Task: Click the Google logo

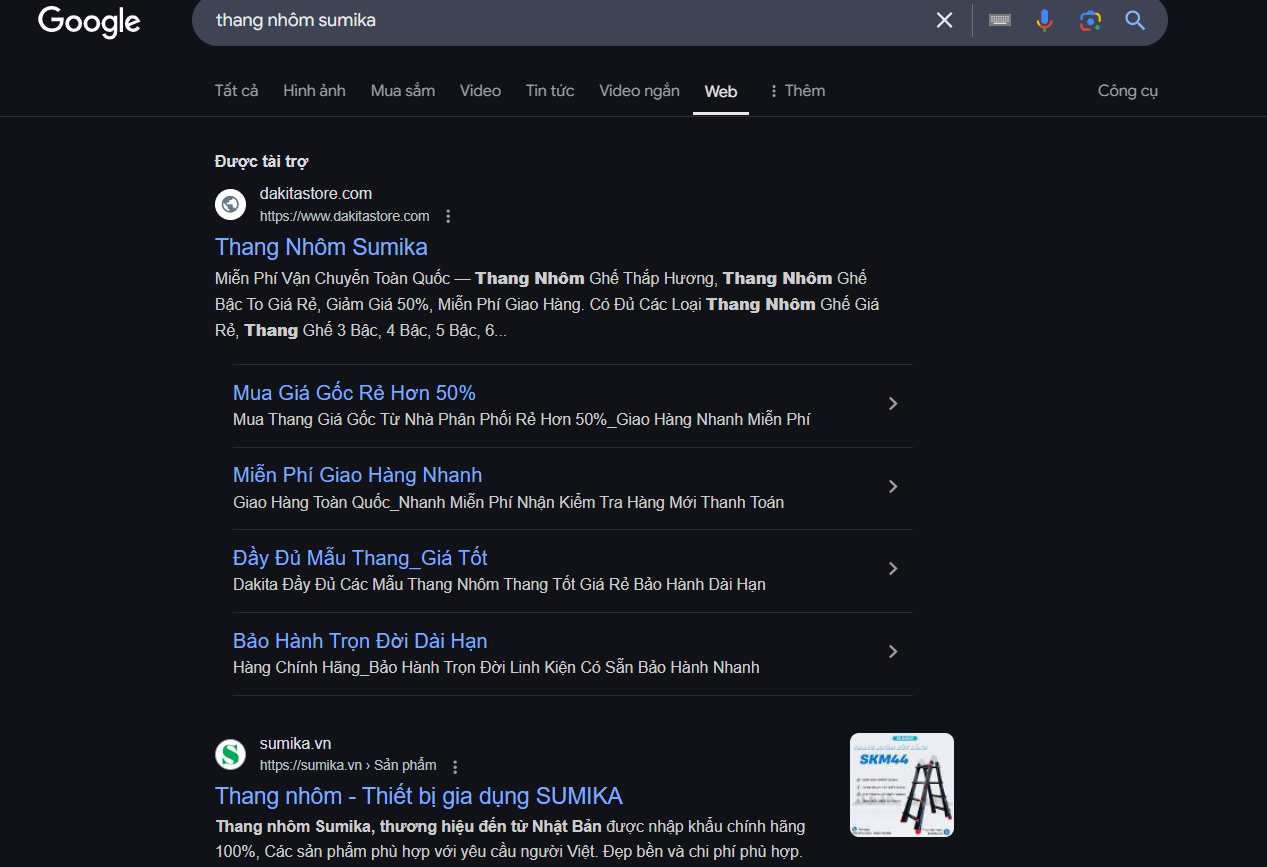Action: [x=89, y=21]
